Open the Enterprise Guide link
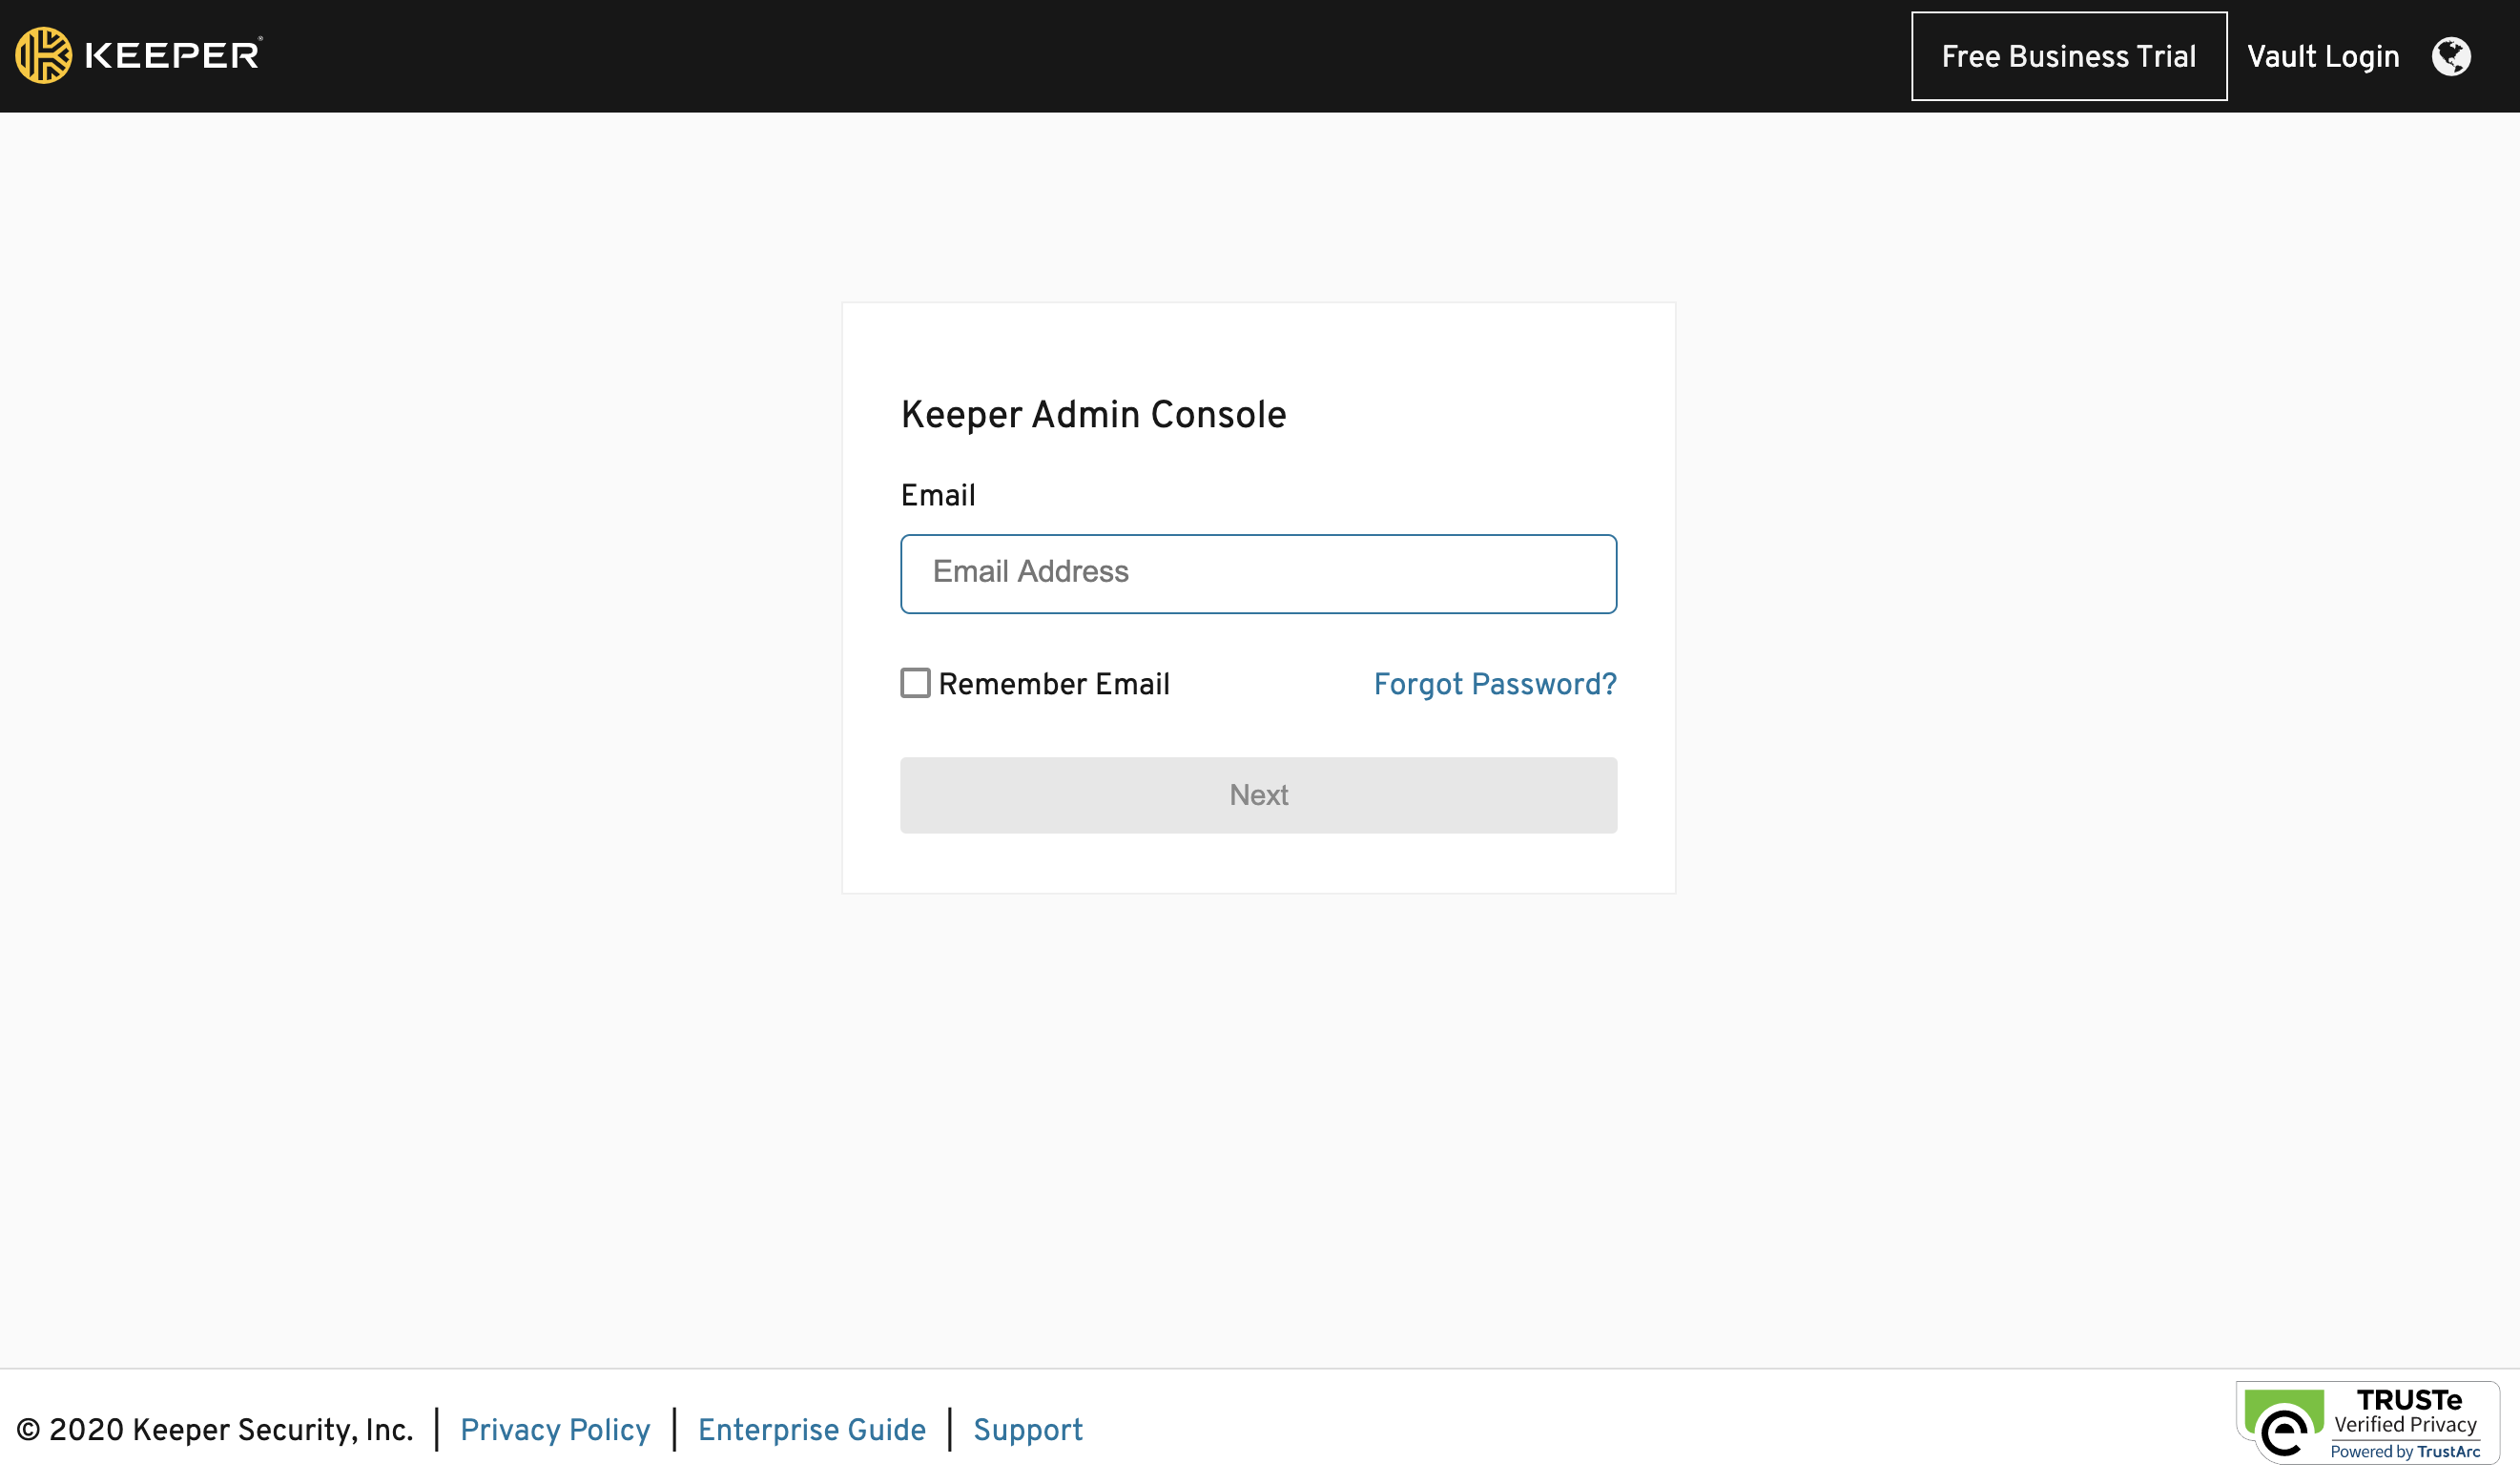Viewport: 2520px width, 1484px height. point(812,1429)
